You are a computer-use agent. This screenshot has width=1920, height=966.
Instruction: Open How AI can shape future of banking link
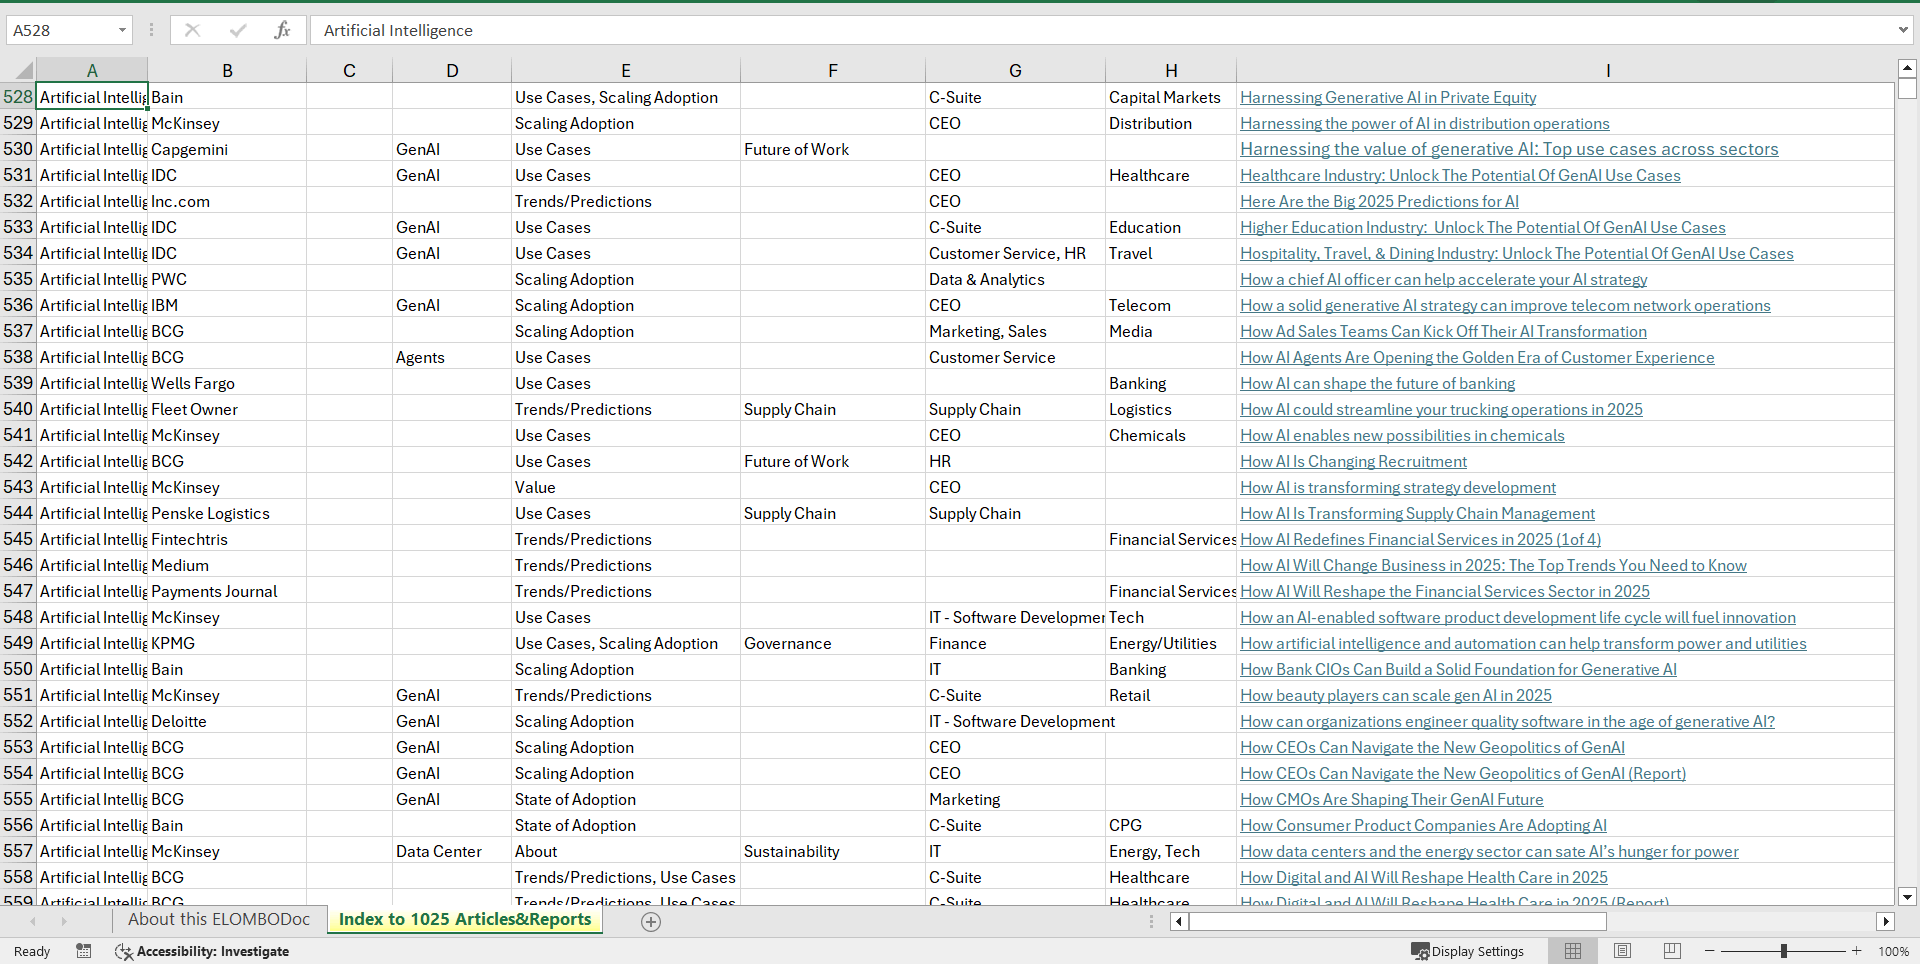[x=1377, y=383]
